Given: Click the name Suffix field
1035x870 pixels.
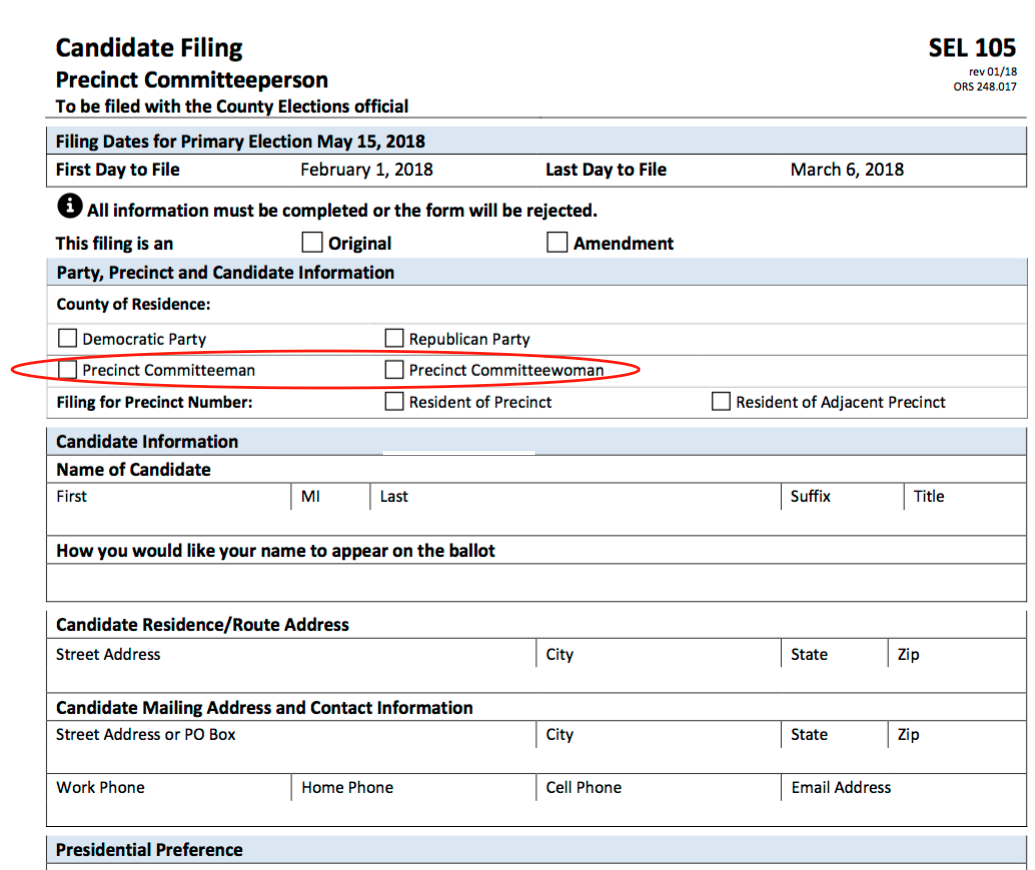Looking at the screenshot, I should point(842,517).
